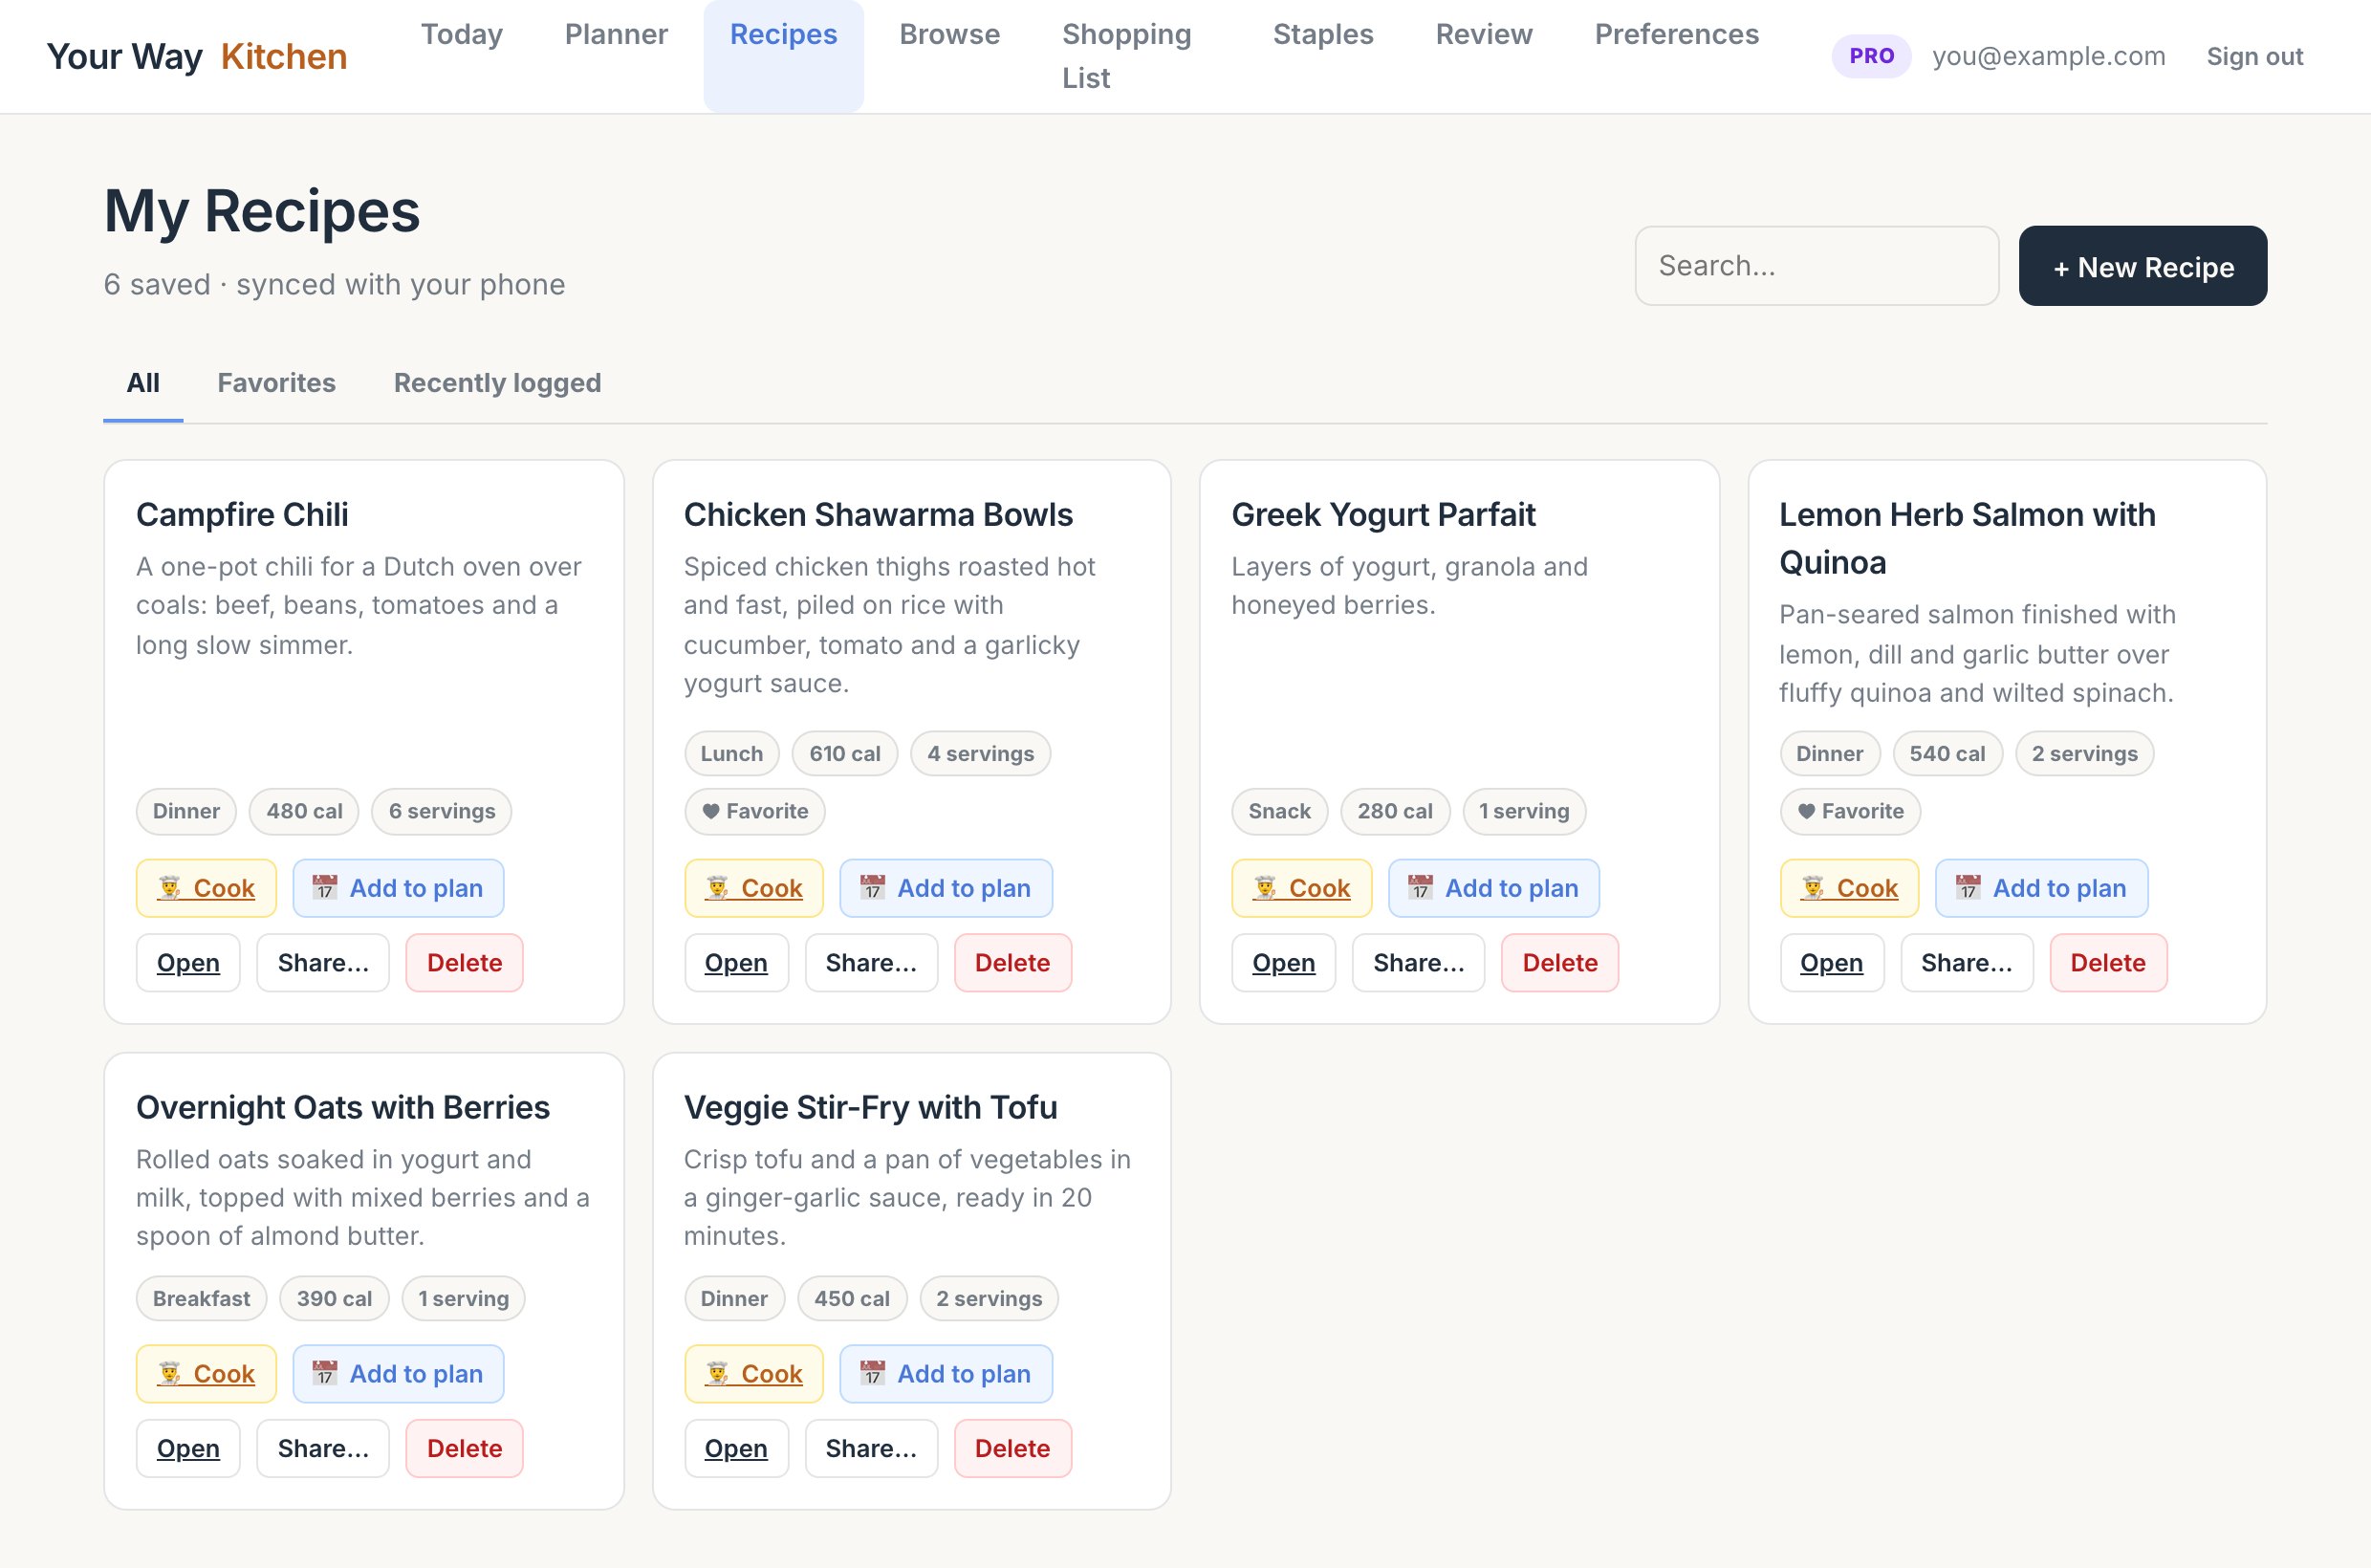This screenshot has width=2371, height=1568.
Task: Click the calendar icon on Lemon Herb Salmon's Add to plan
Action: click(x=1969, y=887)
